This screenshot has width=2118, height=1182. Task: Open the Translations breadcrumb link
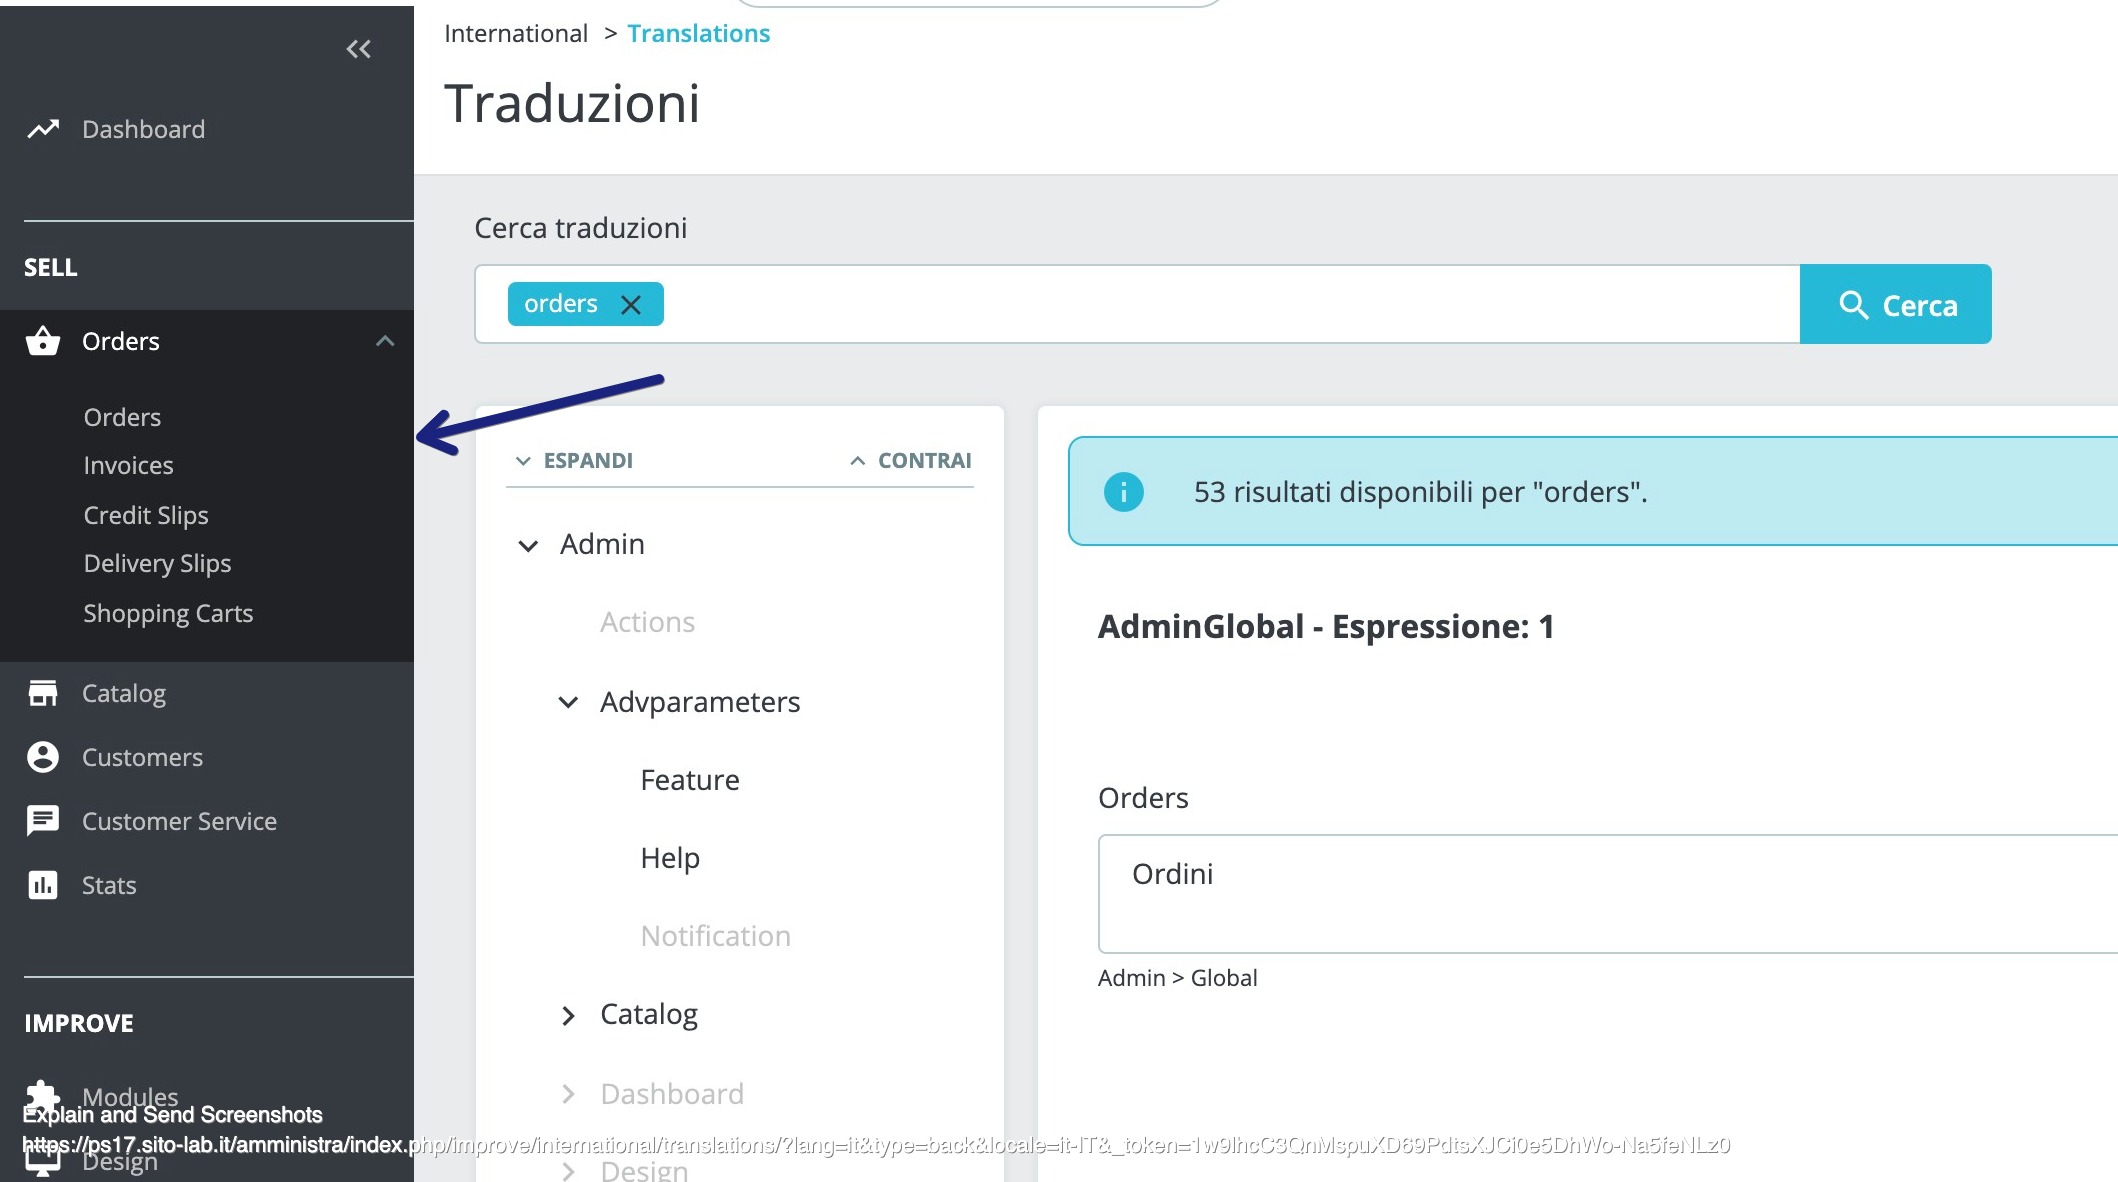click(x=699, y=32)
